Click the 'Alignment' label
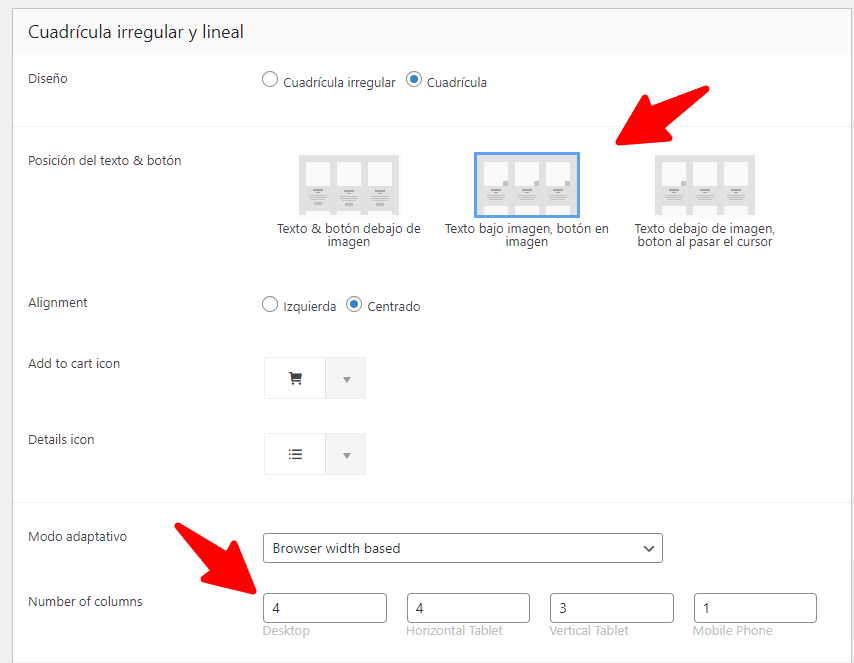Viewport: 854px width, 663px height. click(x=58, y=303)
